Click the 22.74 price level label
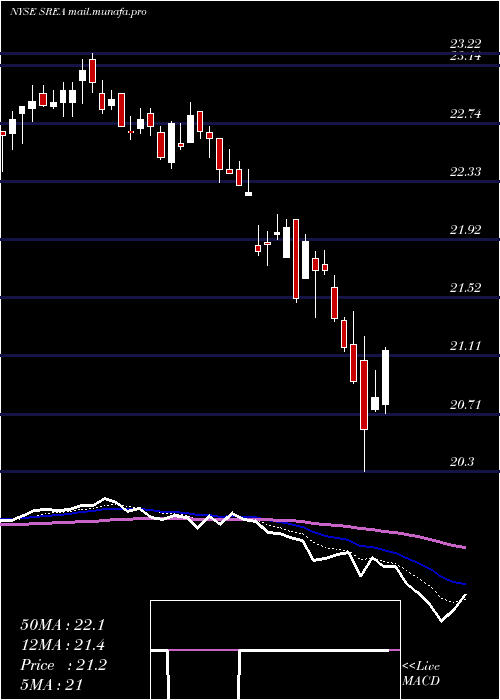This screenshot has height=700, width=500. pyautogui.click(x=466, y=114)
